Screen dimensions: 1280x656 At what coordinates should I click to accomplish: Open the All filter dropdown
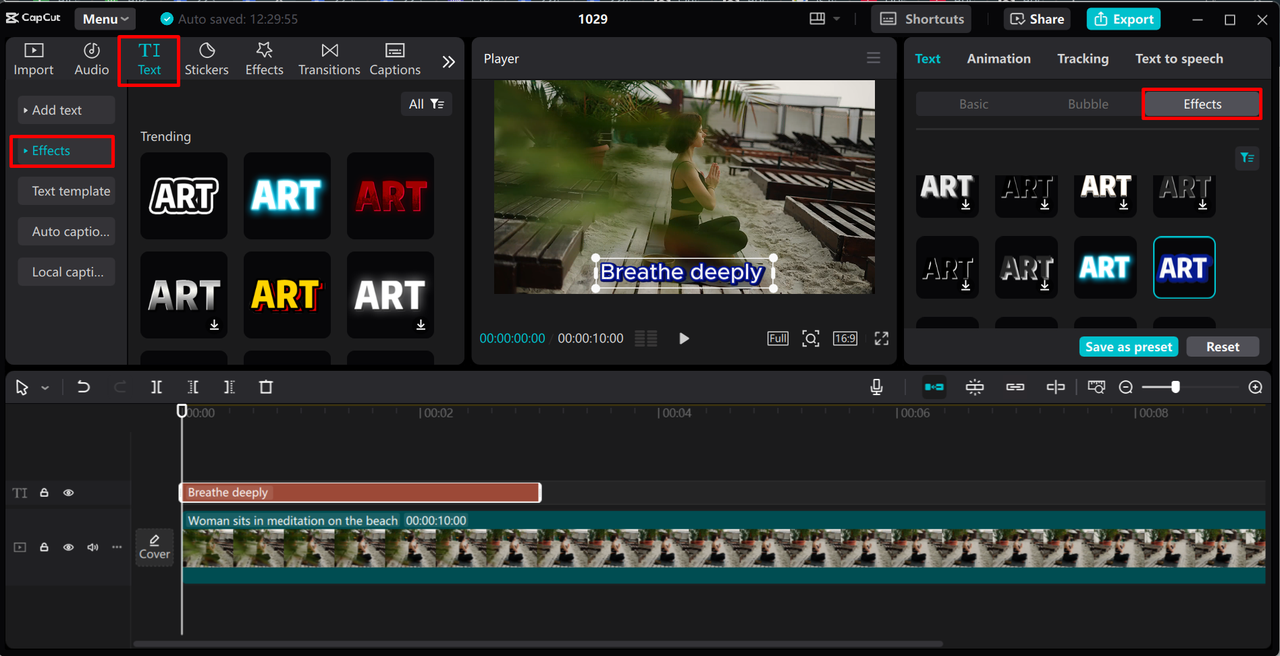(426, 104)
